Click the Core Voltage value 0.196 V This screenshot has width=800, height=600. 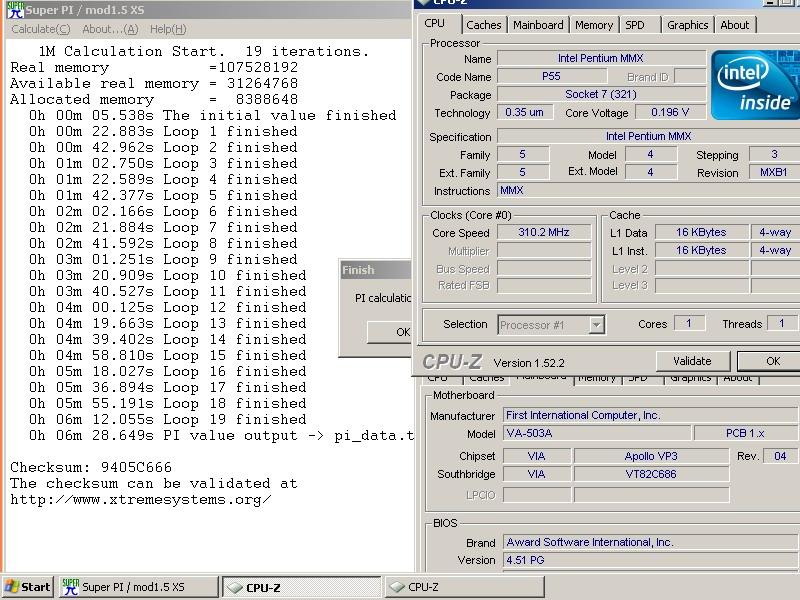670,112
